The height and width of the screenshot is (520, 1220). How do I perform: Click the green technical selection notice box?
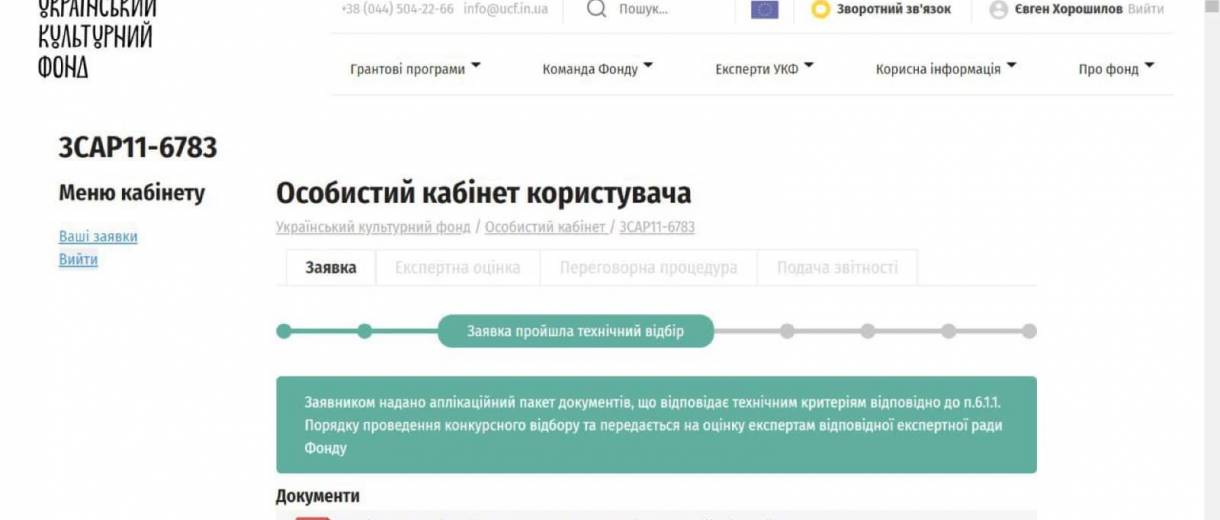coord(656,425)
